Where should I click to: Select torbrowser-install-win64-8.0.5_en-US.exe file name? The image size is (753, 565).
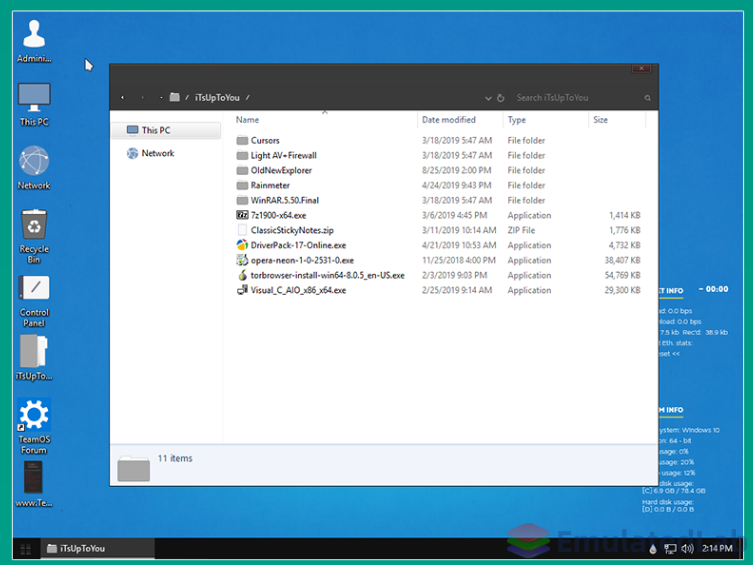[x=328, y=275]
